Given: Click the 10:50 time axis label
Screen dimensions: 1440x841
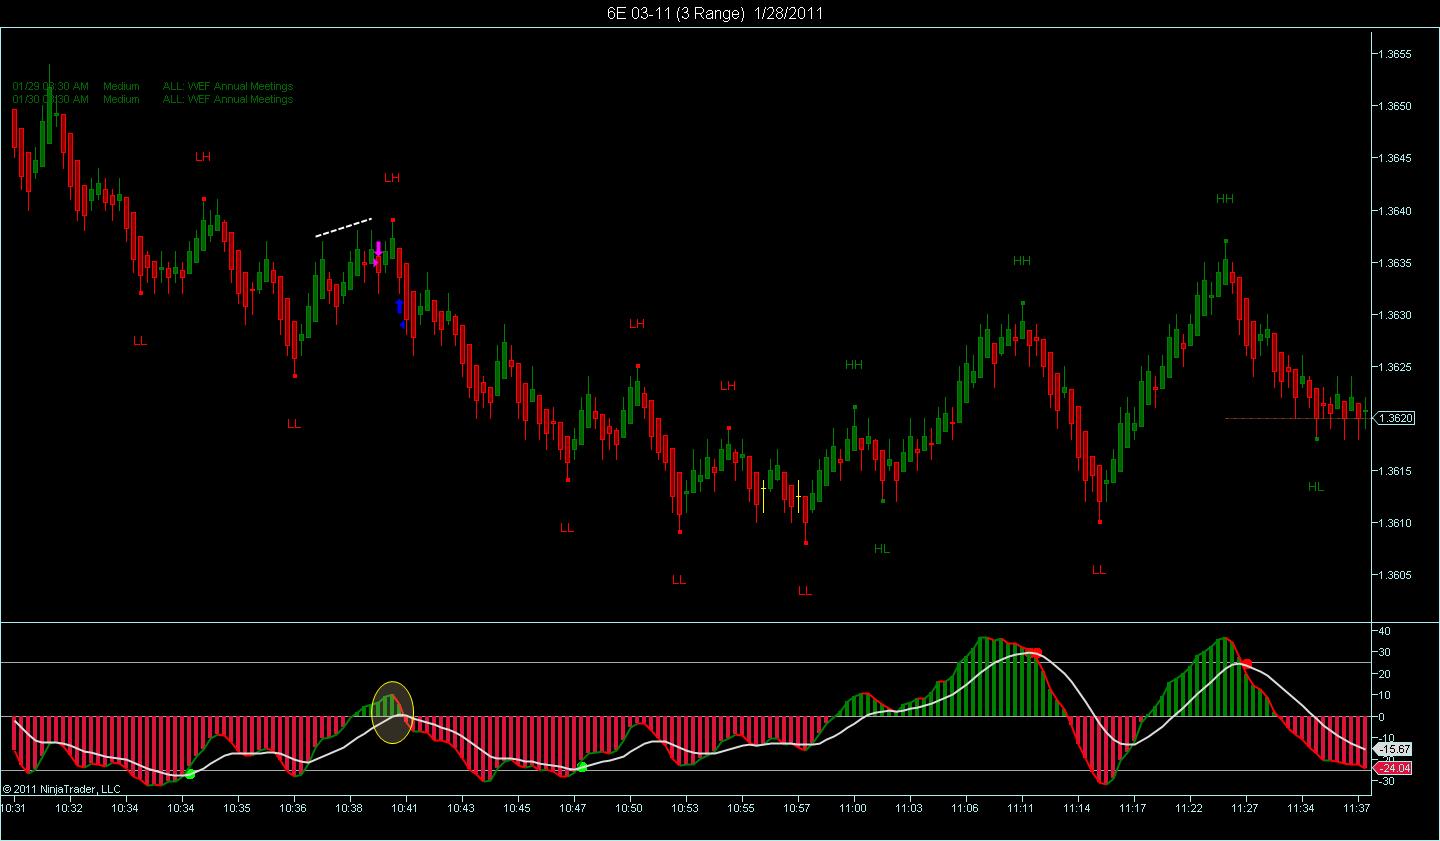Looking at the screenshot, I should coord(630,807).
